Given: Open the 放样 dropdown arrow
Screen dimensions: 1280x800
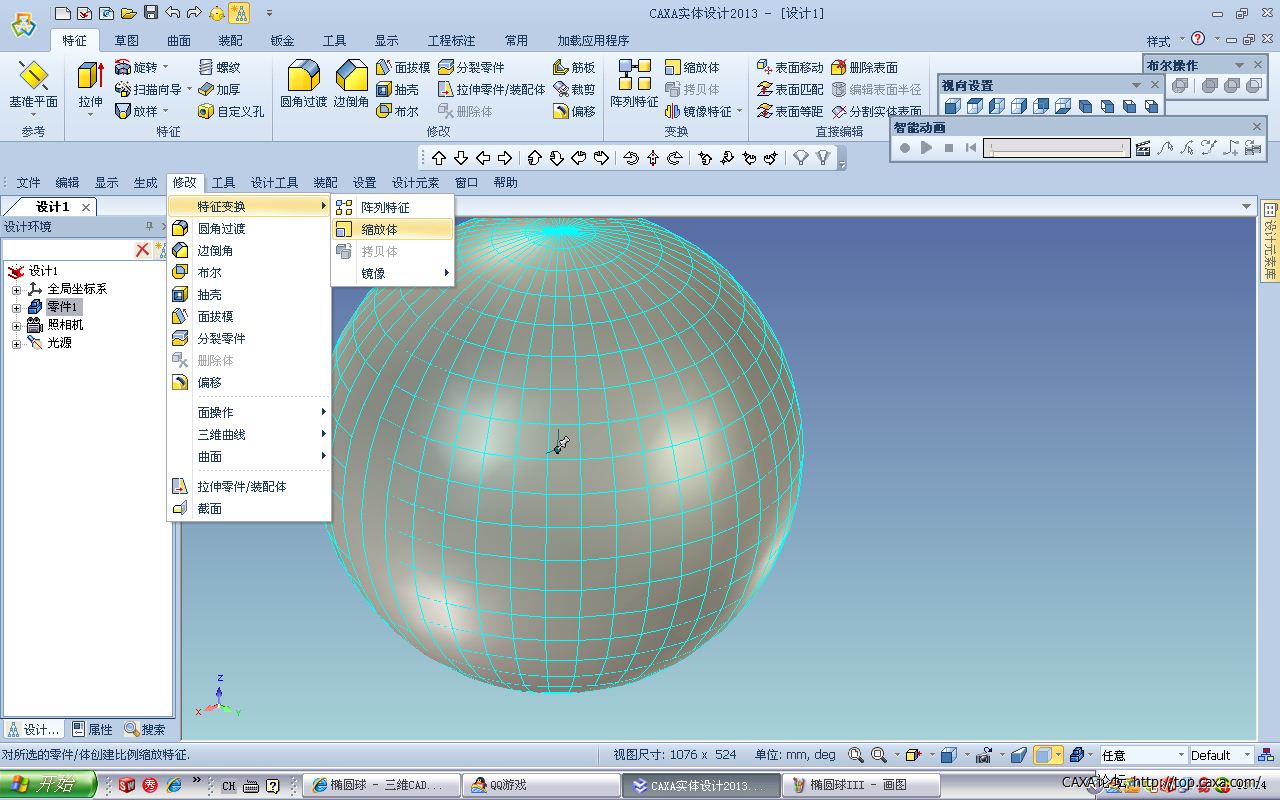Looking at the screenshot, I should click(165, 111).
